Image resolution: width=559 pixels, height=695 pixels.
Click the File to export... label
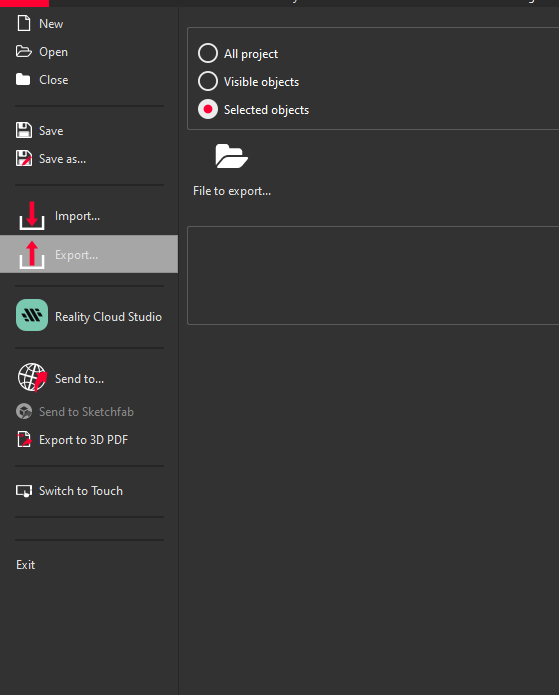pyautogui.click(x=232, y=191)
